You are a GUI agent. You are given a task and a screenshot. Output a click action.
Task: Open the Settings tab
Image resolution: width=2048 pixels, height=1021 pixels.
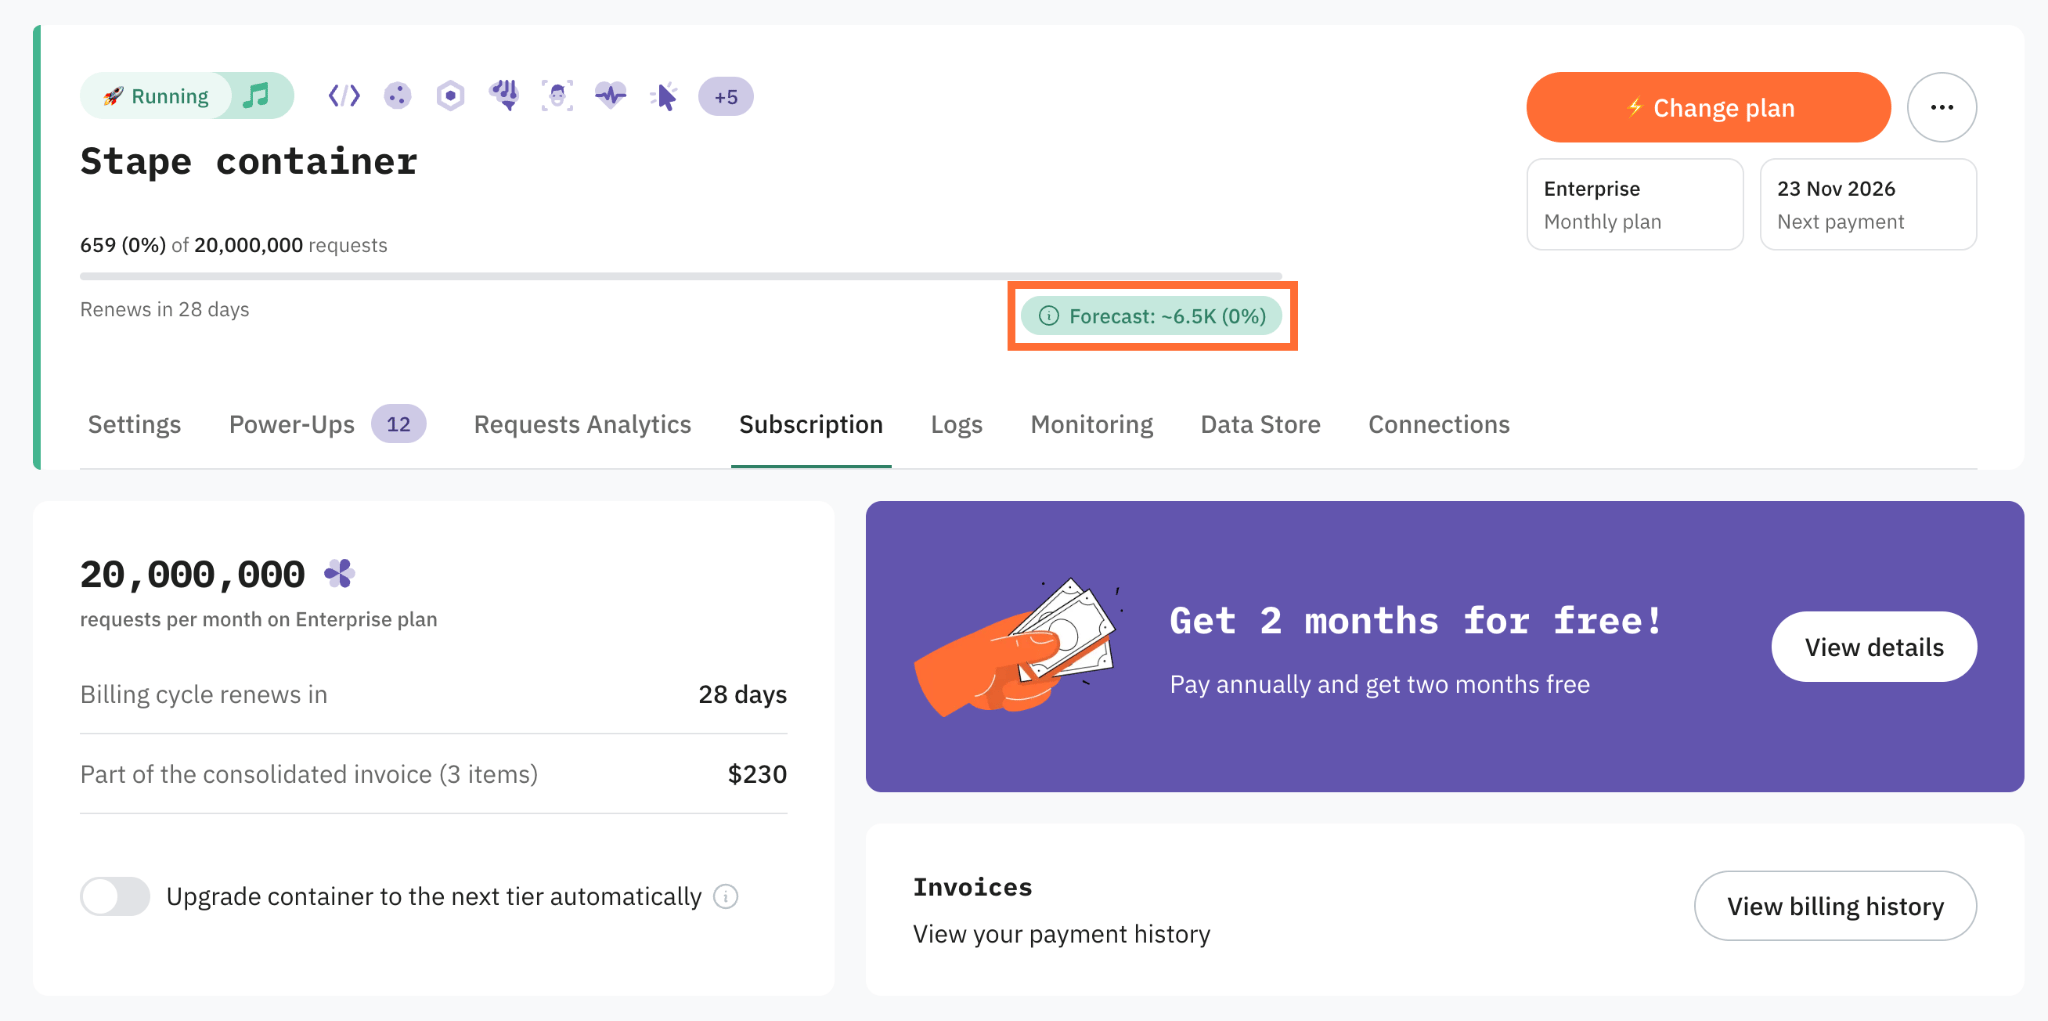coord(134,425)
